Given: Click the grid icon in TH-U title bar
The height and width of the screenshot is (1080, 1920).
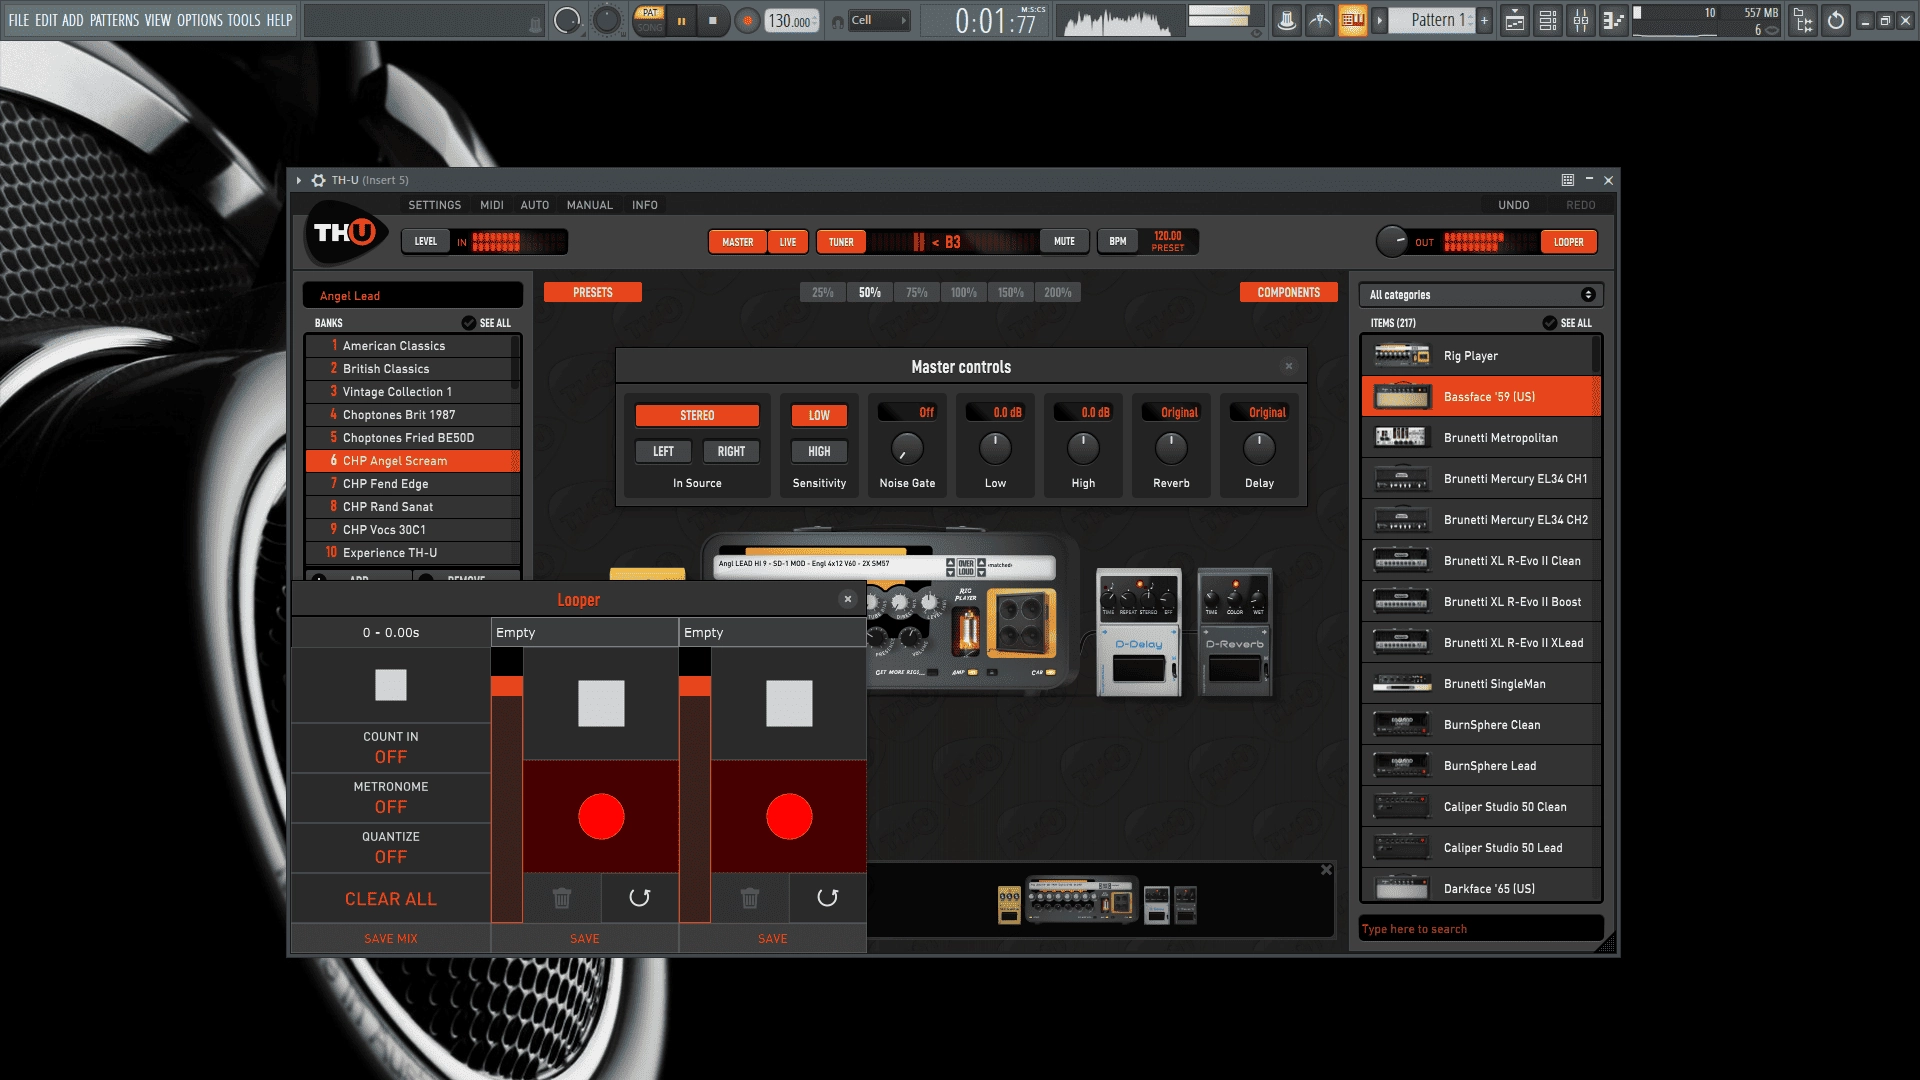Looking at the screenshot, I should pyautogui.click(x=1568, y=180).
